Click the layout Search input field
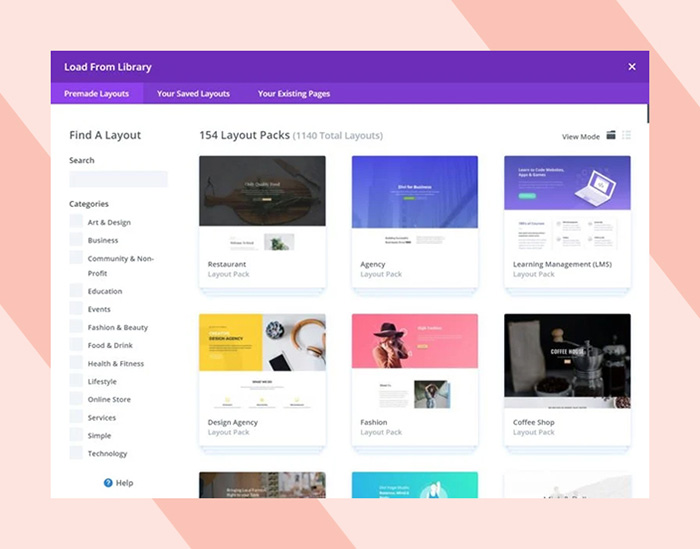 pos(118,179)
